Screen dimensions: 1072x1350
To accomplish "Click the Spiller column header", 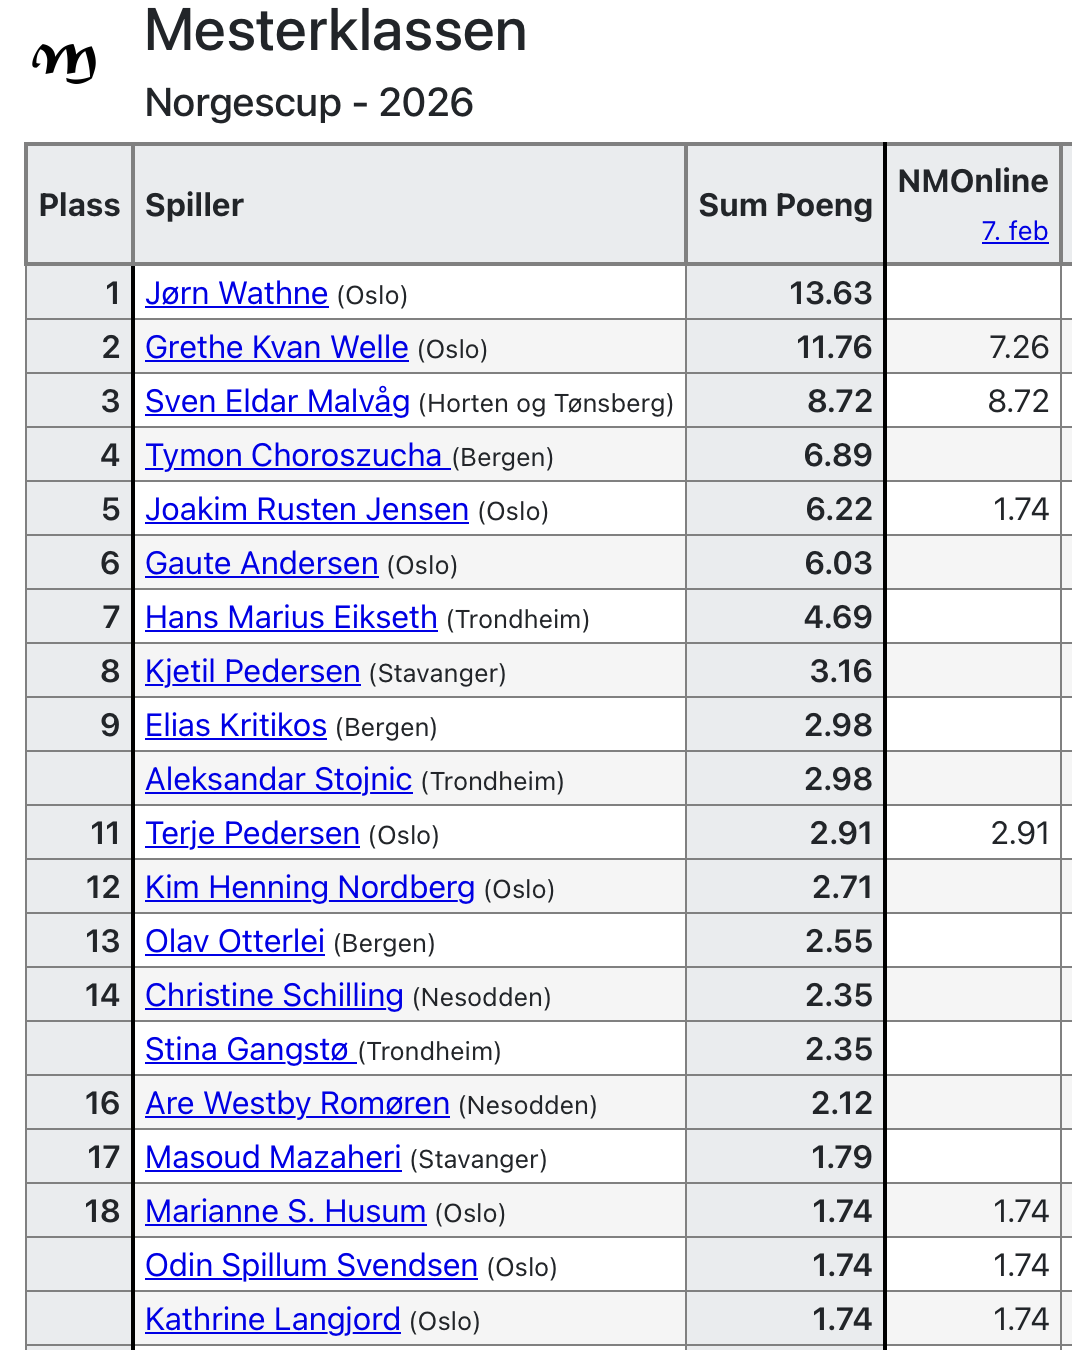I will 194,205.
